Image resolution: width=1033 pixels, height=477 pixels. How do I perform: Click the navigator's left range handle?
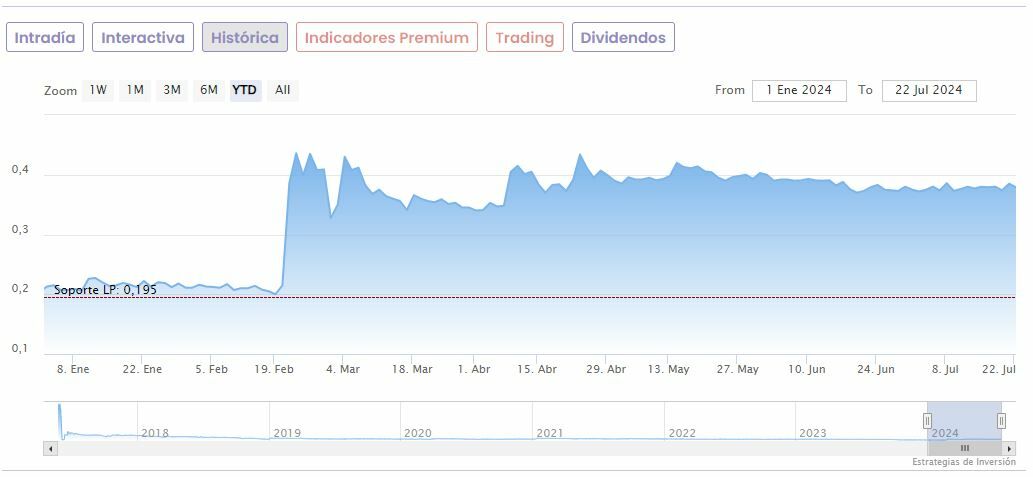click(927, 421)
